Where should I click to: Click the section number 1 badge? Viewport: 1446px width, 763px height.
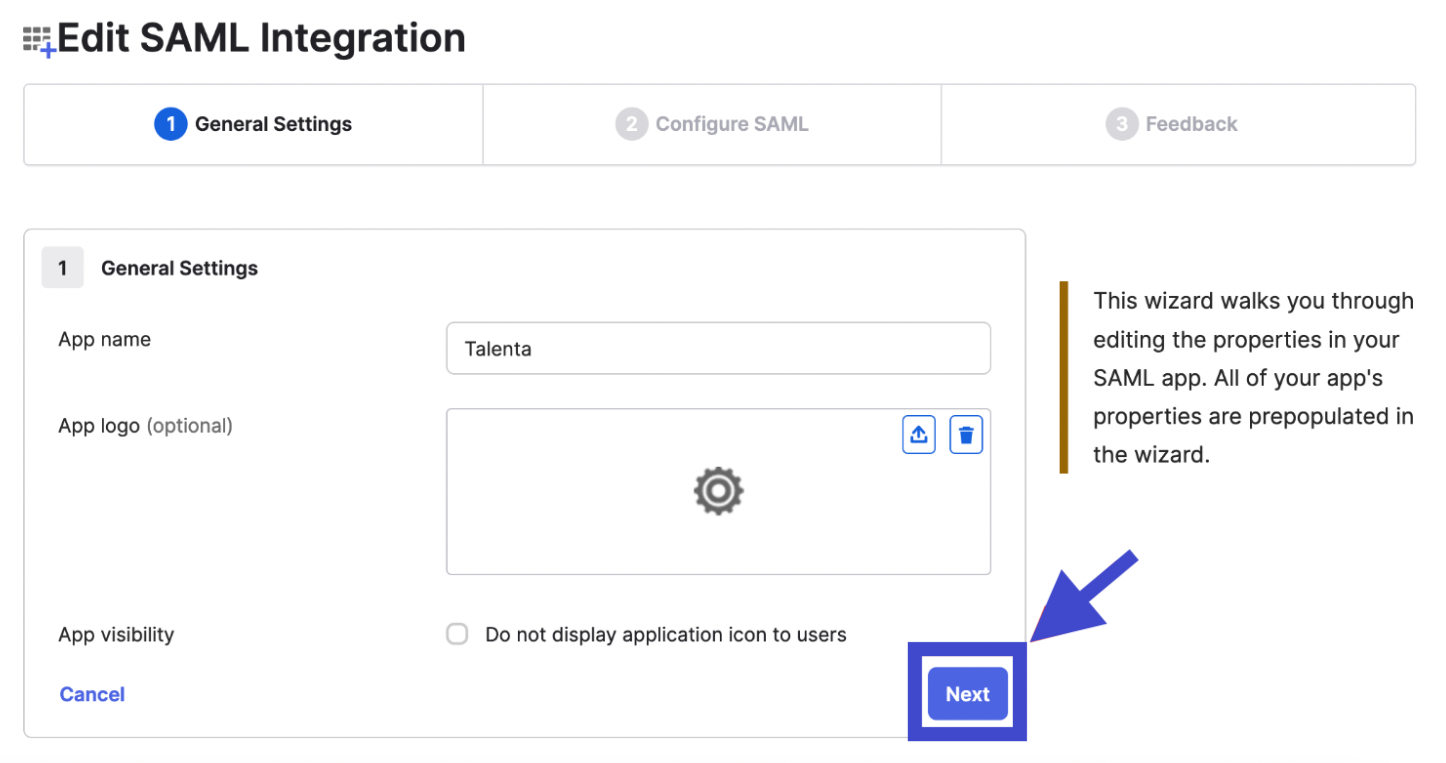coord(62,268)
